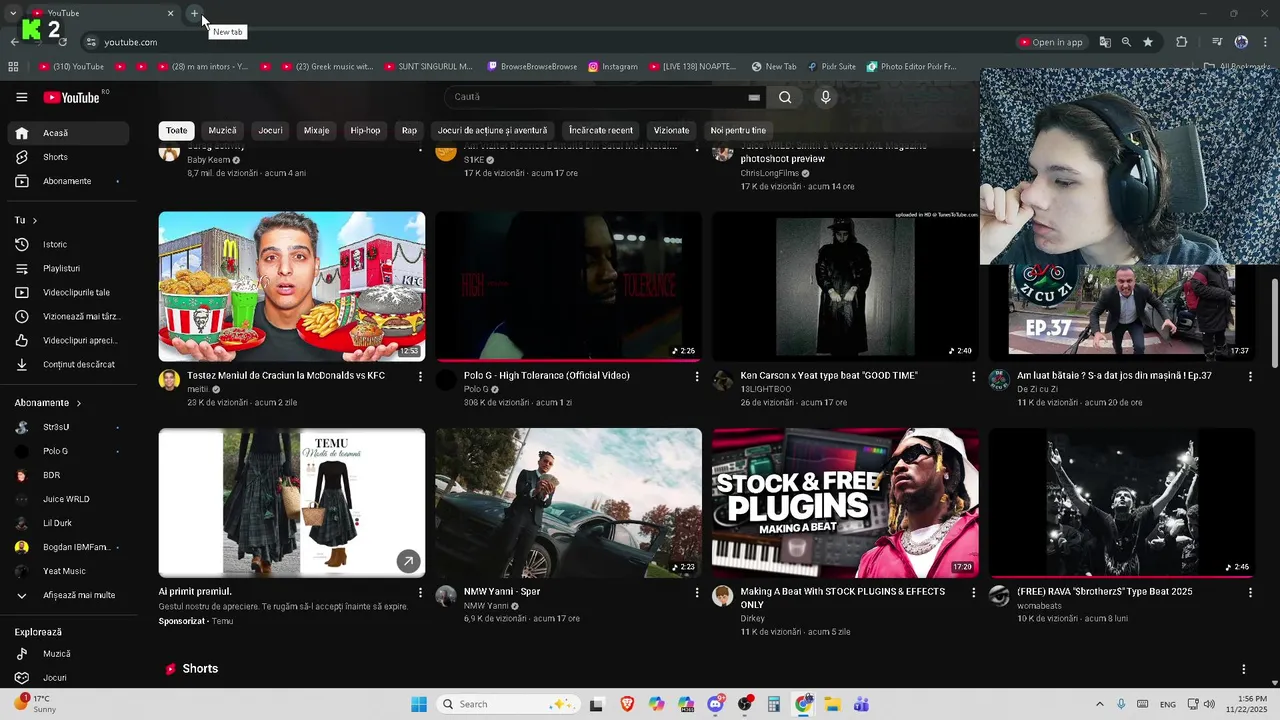1280x720 pixels.
Task: Click the translate page icon in address bar
Action: (1105, 42)
